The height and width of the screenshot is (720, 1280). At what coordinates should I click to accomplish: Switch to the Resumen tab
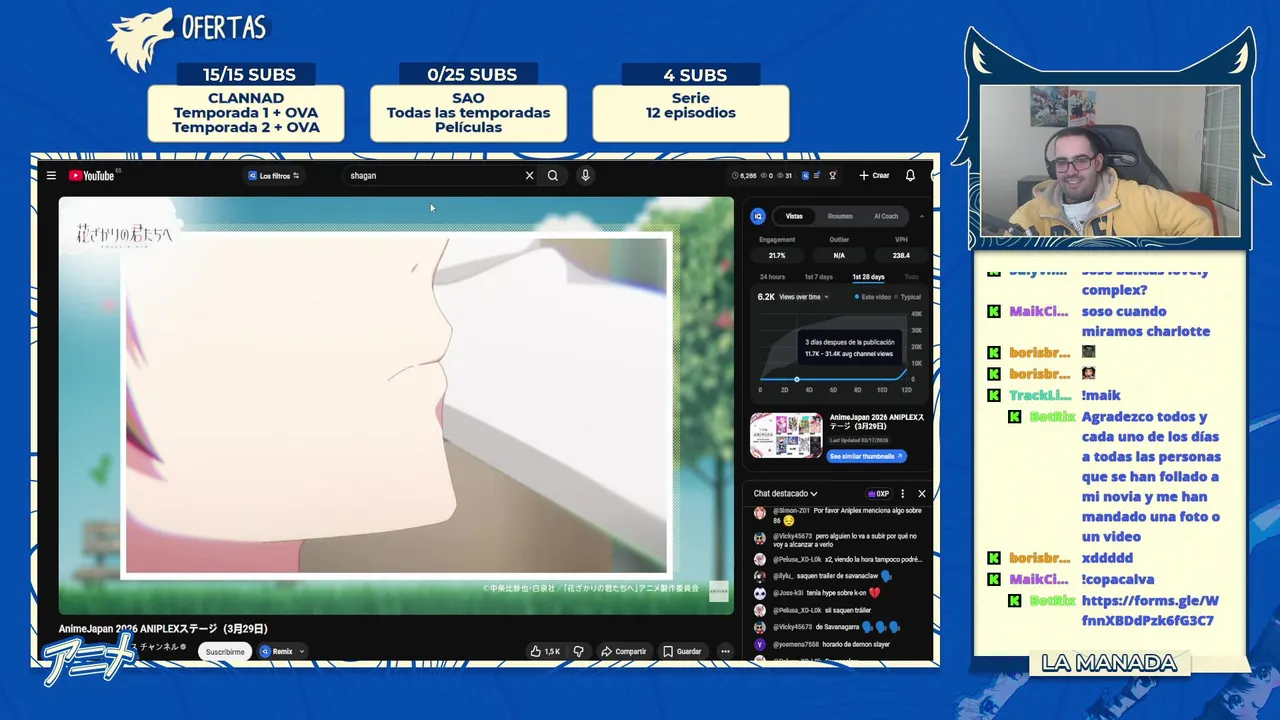click(840, 216)
